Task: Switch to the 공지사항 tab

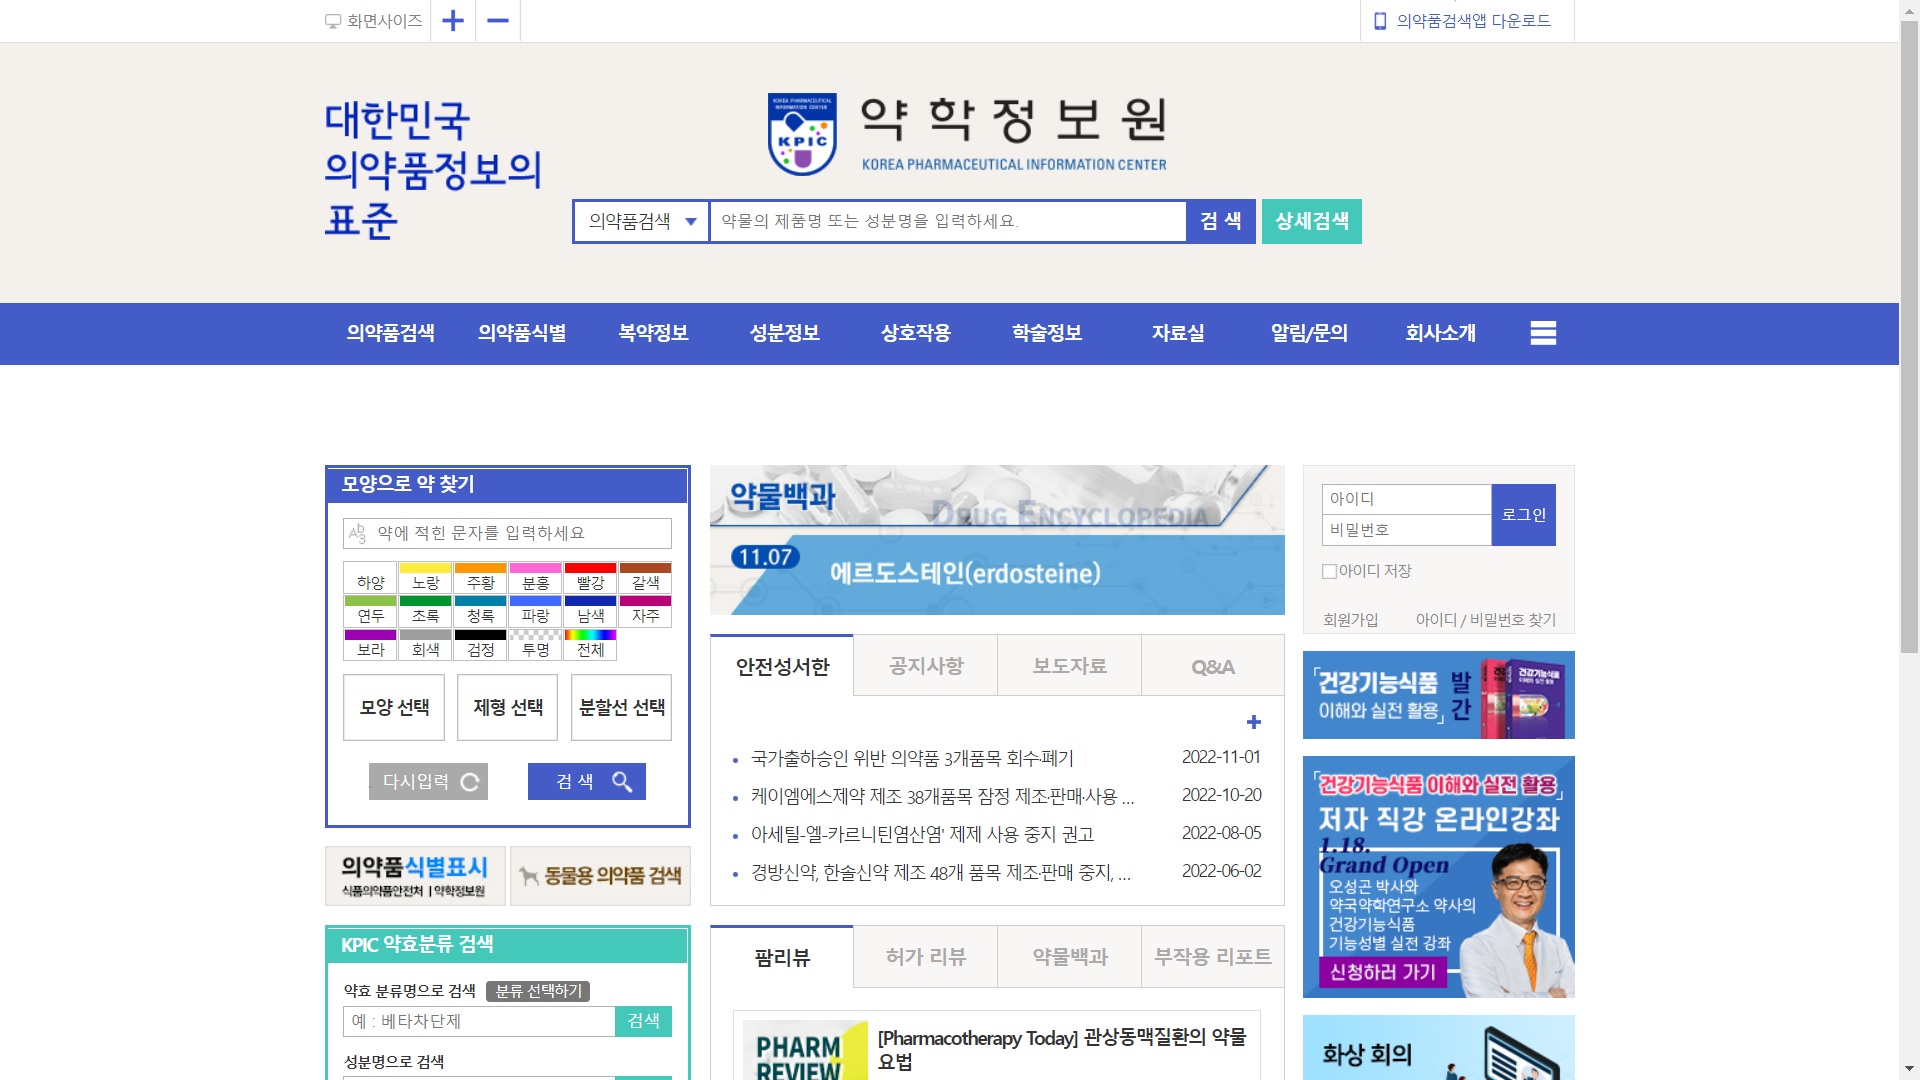Action: click(926, 666)
